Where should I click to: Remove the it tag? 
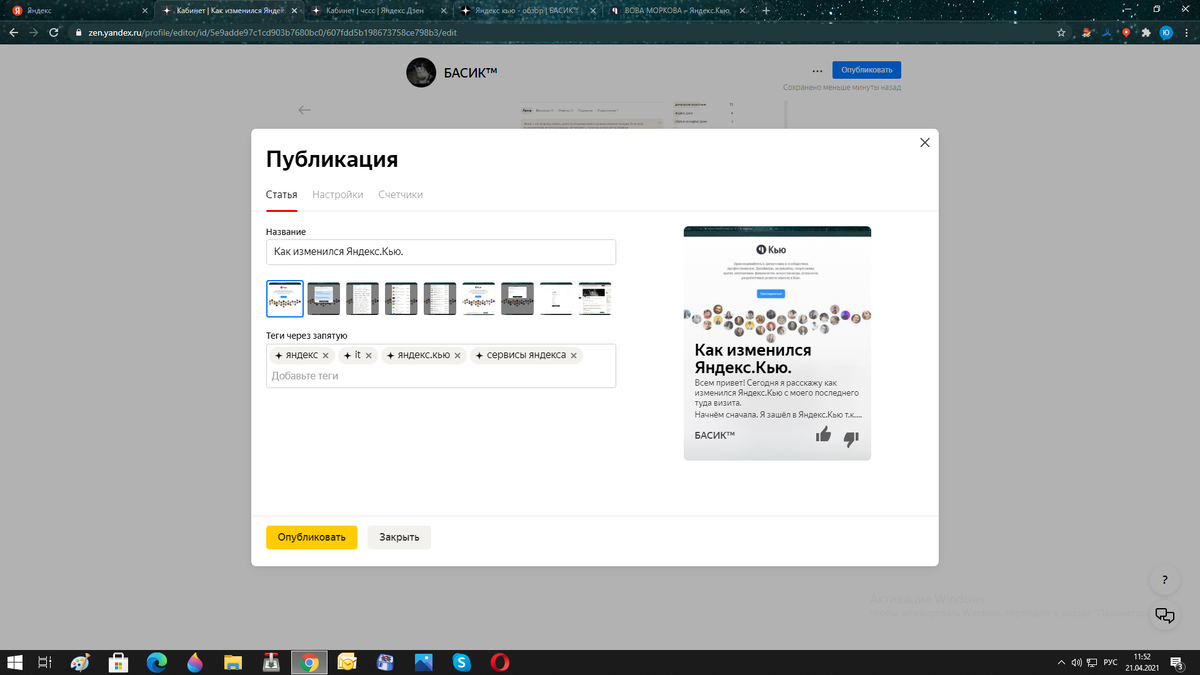coord(368,356)
